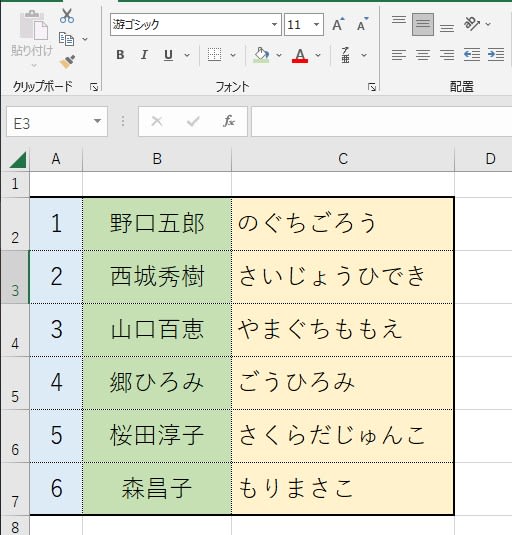Apply the red Font Color A

coord(300,55)
